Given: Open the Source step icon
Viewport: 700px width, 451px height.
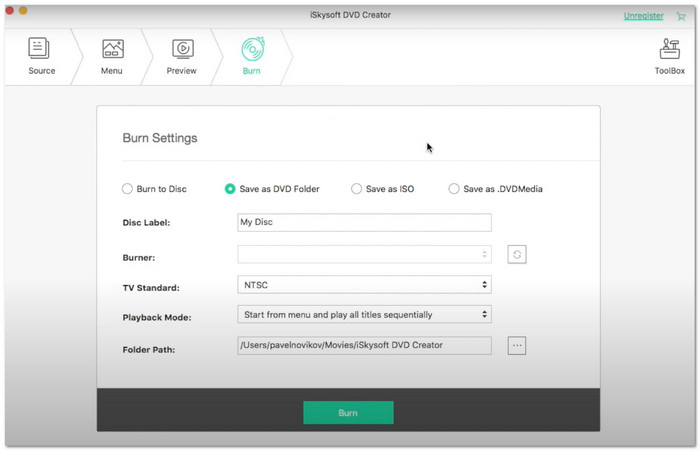Looking at the screenshot, I should click(x=39, y=48).
